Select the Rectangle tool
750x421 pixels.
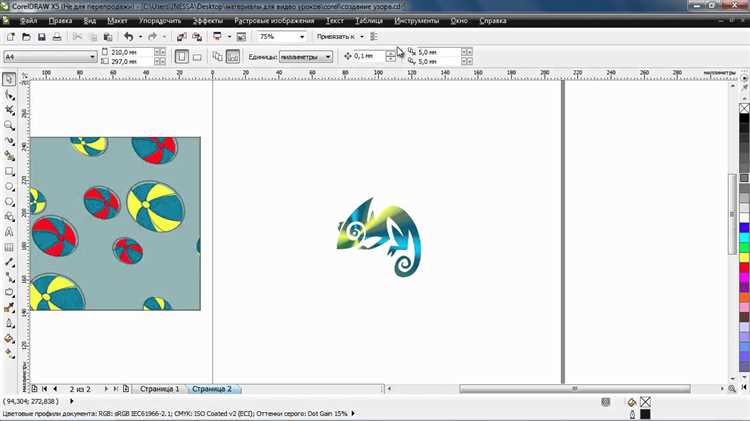pos(9,171)
